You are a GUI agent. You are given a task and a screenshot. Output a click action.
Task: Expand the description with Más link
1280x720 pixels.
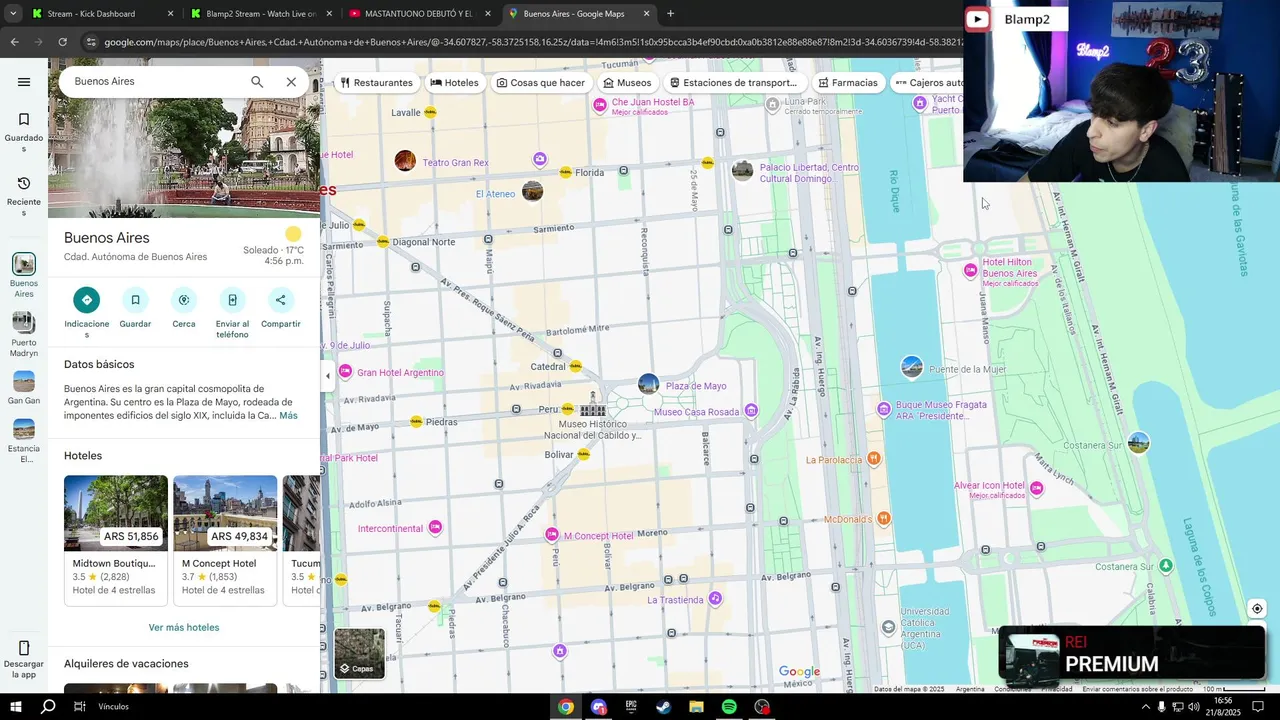click(288, 415)
